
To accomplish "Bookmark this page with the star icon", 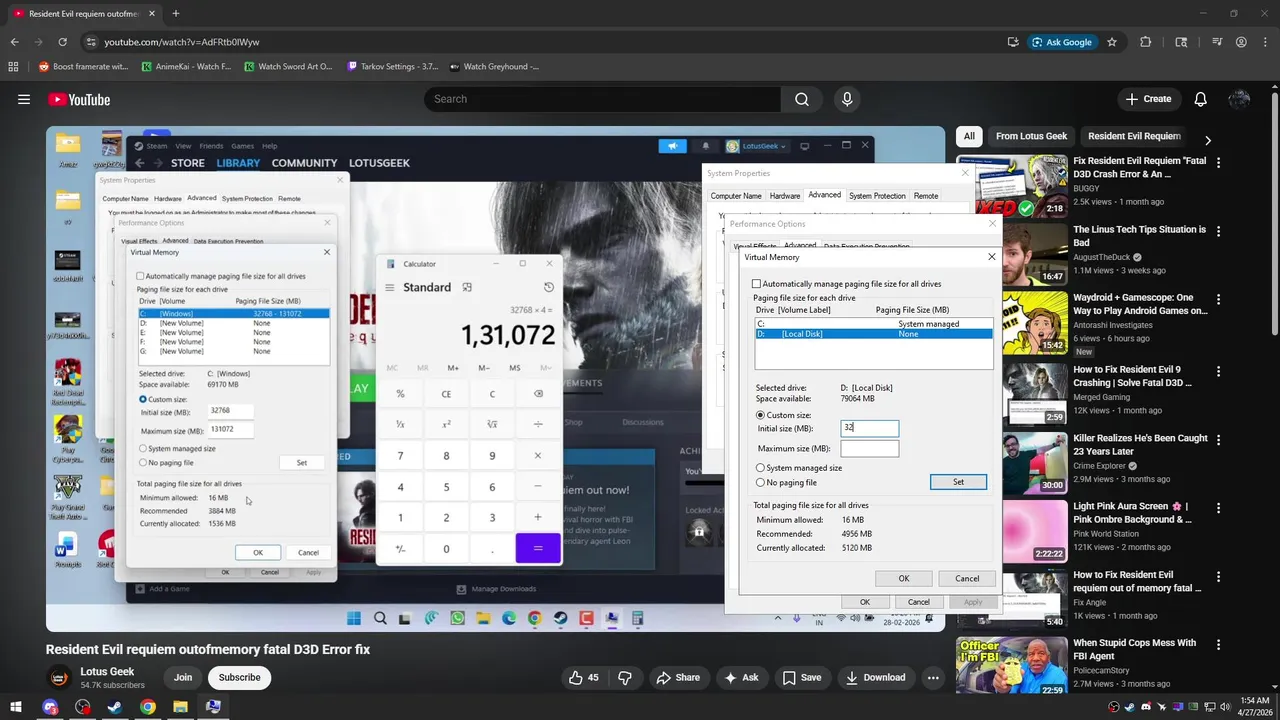I will (x=1112, y=42).
